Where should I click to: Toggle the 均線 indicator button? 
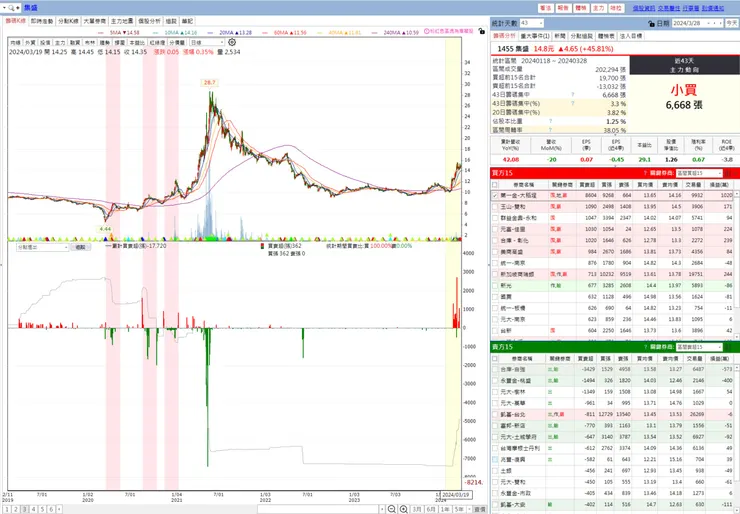click(16, 42)
